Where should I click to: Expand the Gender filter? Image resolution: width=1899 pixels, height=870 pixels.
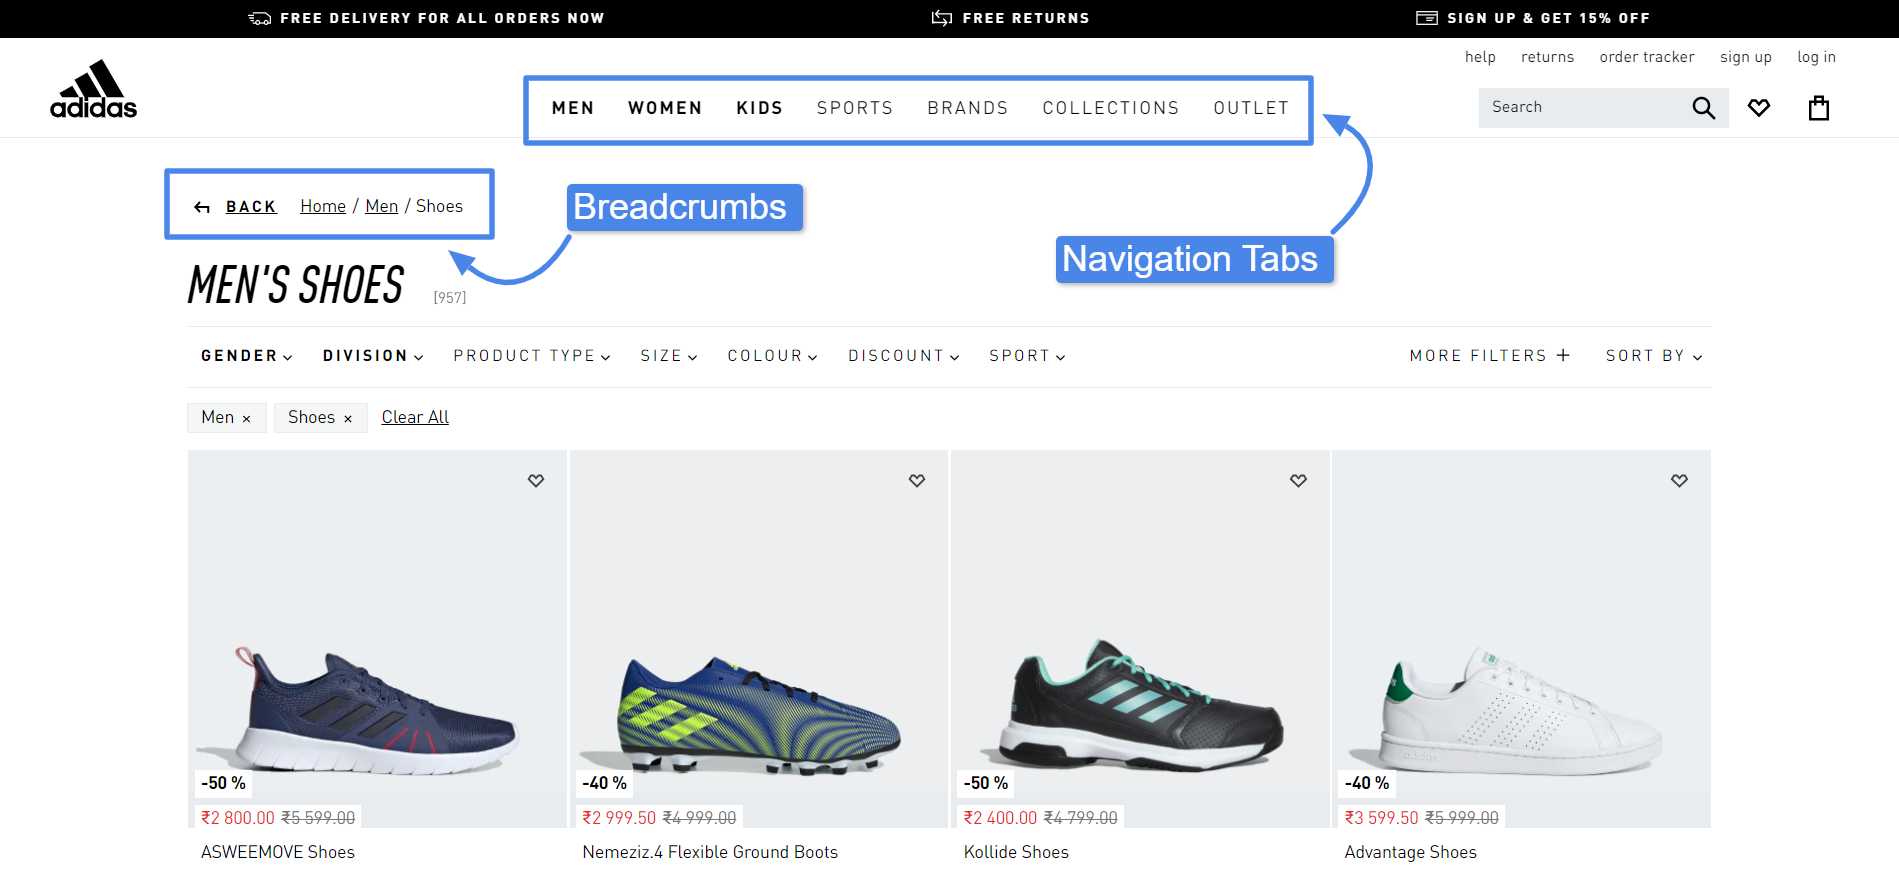click(247, 356)
